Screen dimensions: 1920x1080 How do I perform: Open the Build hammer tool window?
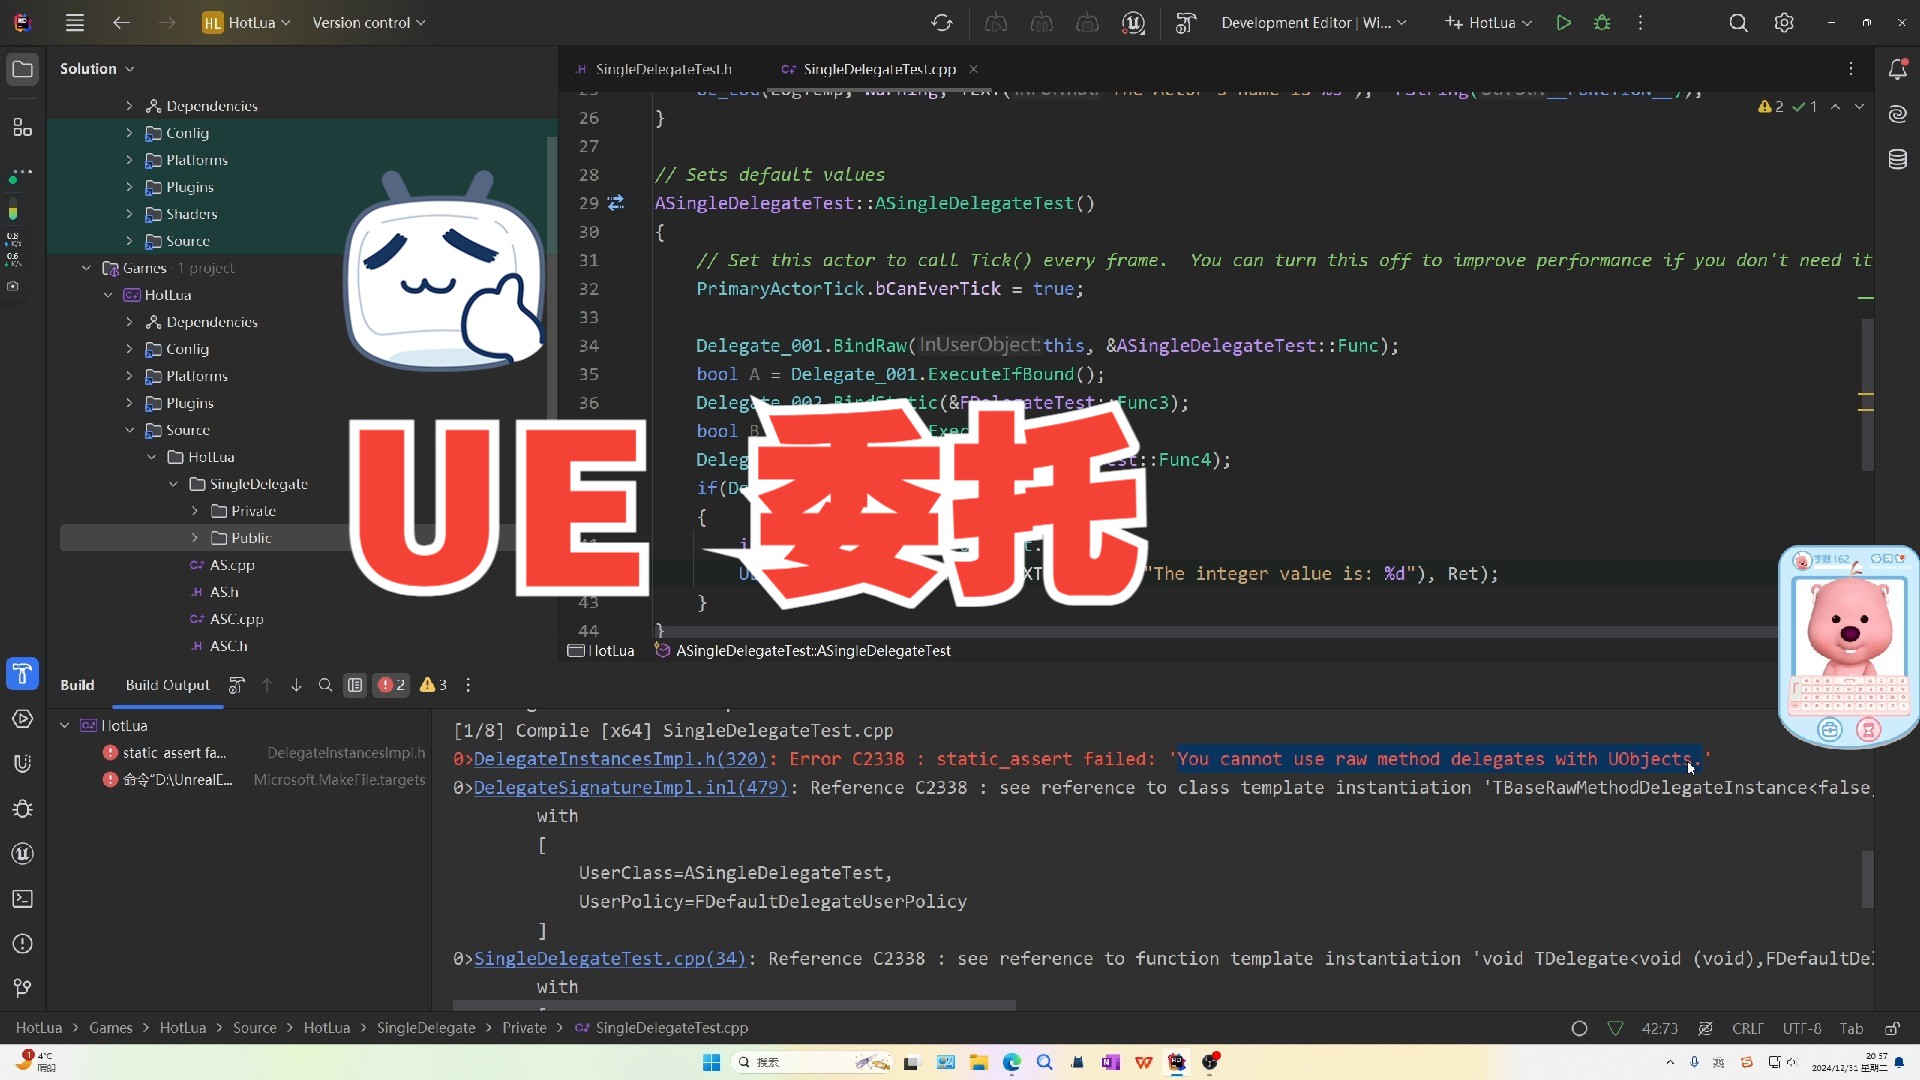coord(22,674)
